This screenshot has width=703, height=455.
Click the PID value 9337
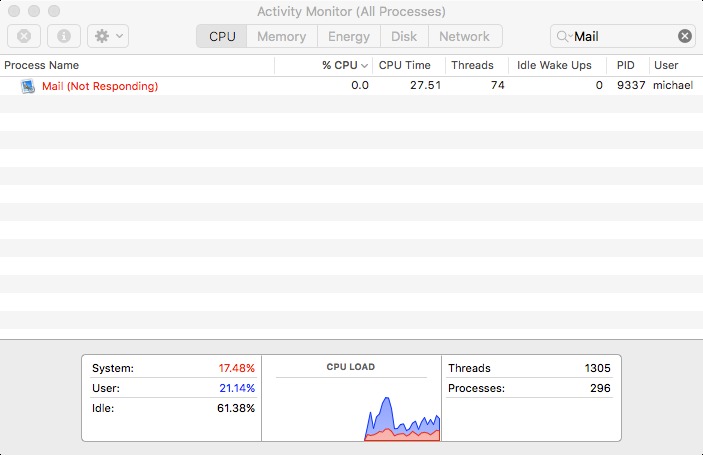(x=631, y=85)
